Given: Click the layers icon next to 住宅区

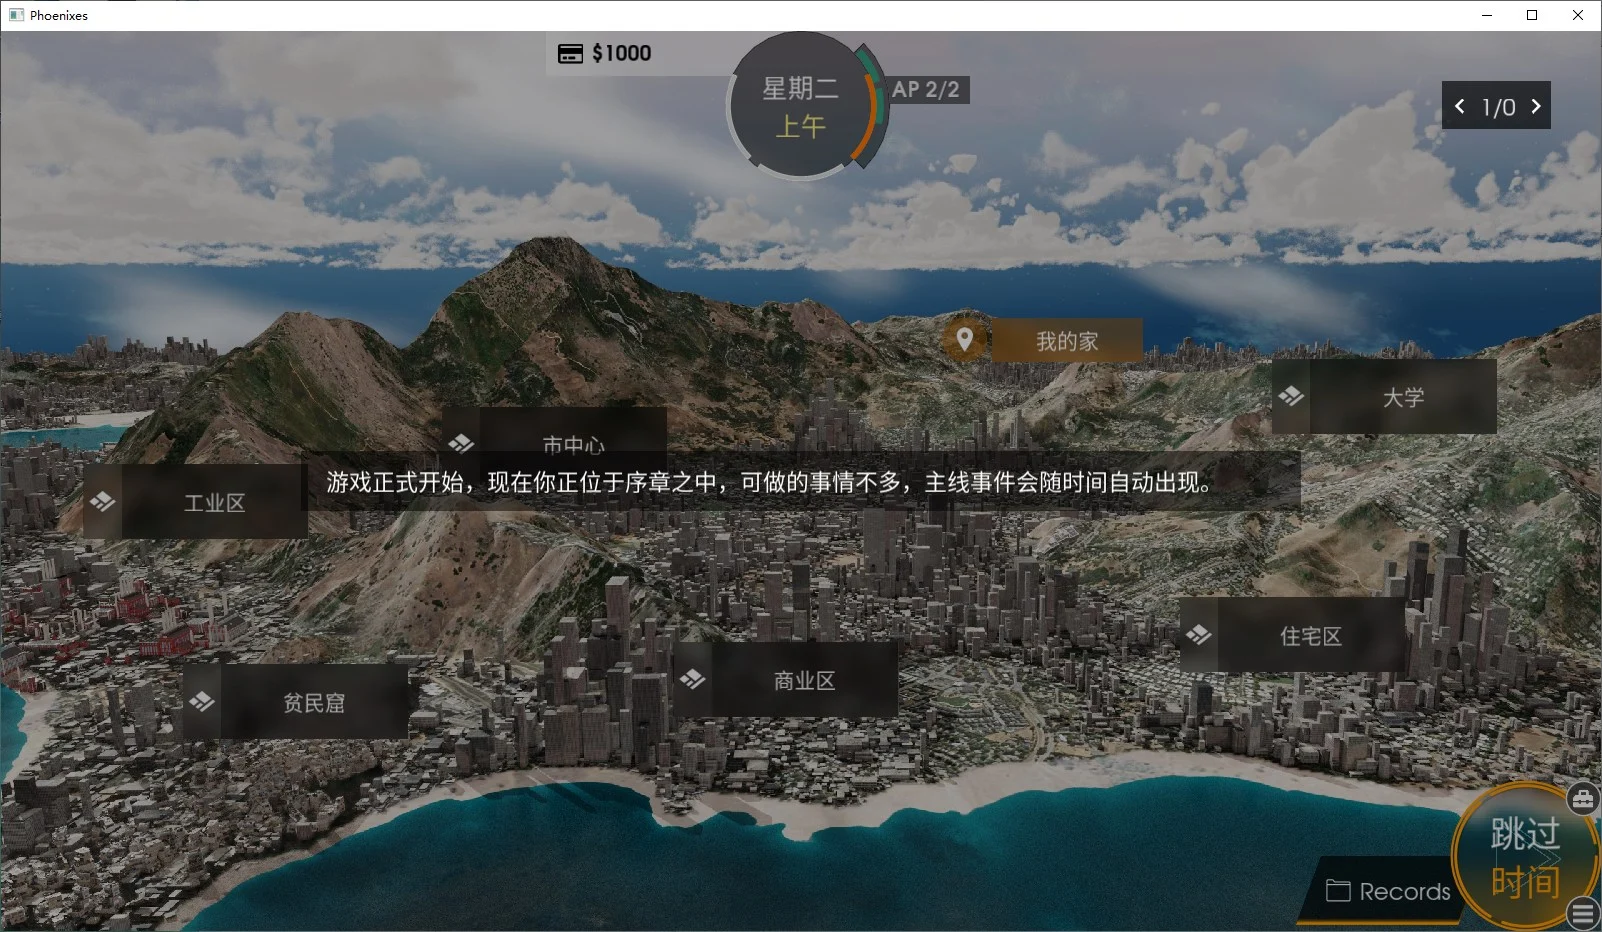Looking at the screenshot, I should pyautogui.click(x=1198, y=635).
